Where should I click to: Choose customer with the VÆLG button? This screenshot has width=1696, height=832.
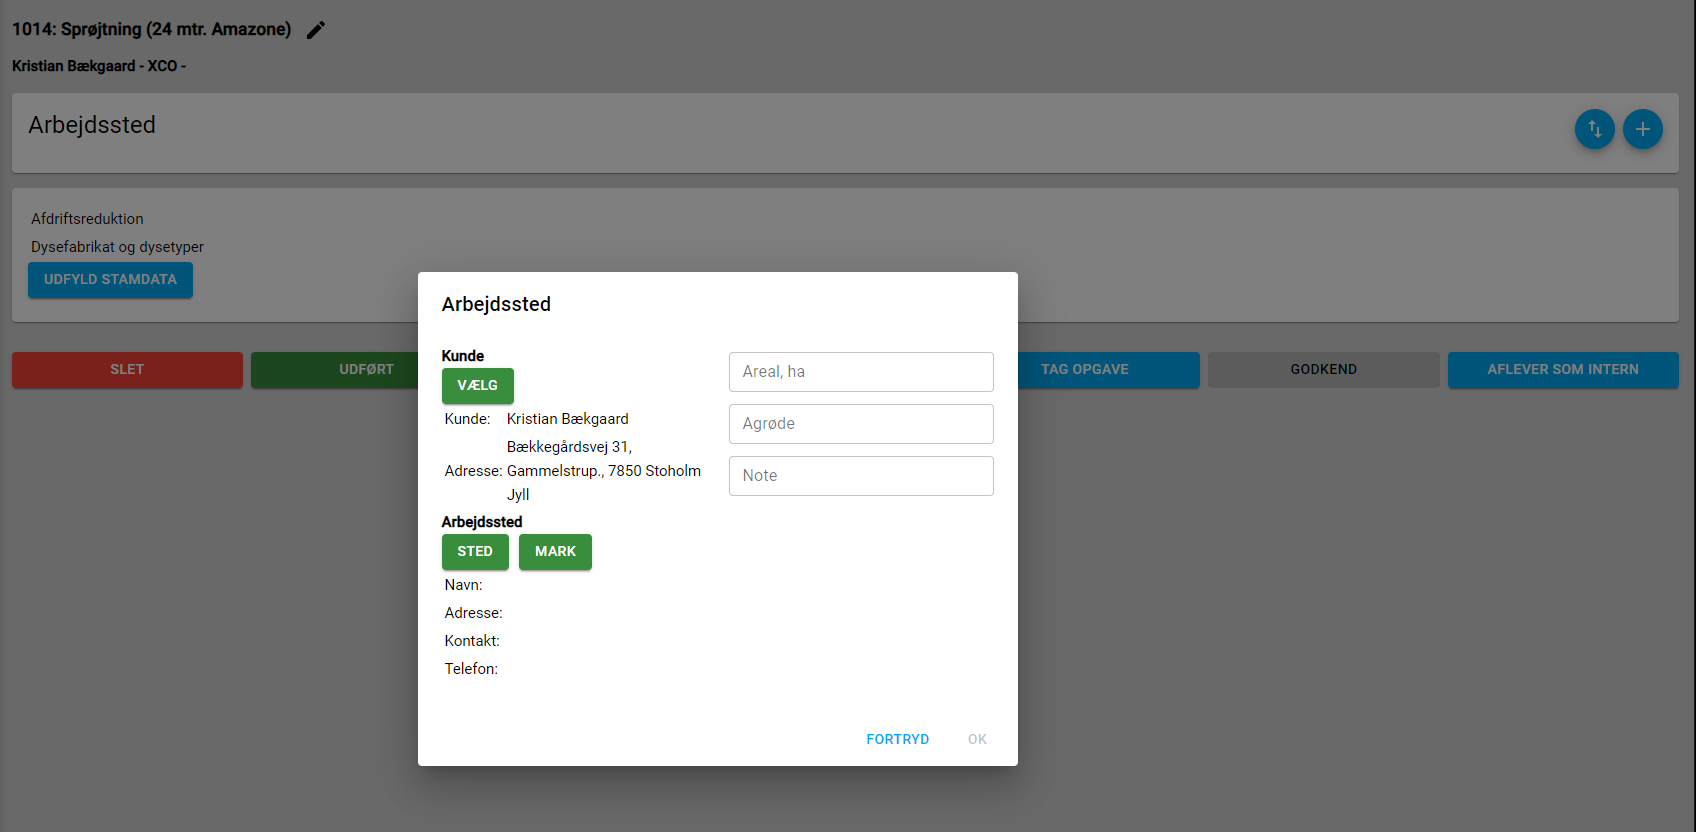coord(477,386)
